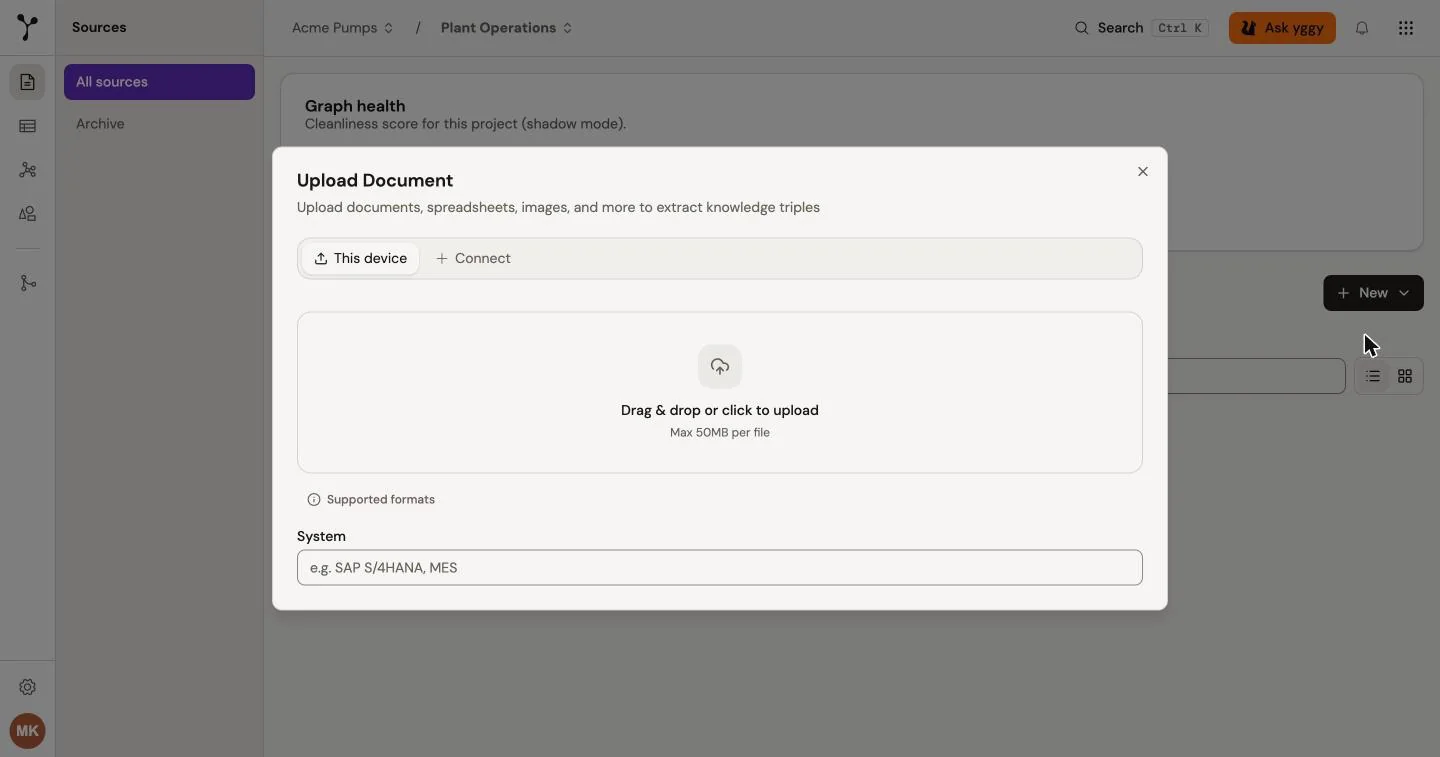Click the Sources panel title
Viewport: 1440px width, 757px height.
coord(99,27)
